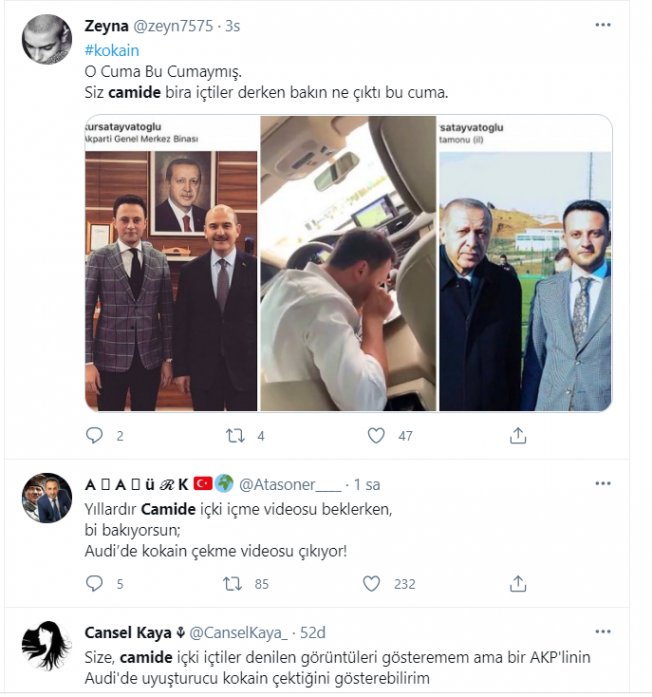Visit Cansel Kaya's profile name

128,632
